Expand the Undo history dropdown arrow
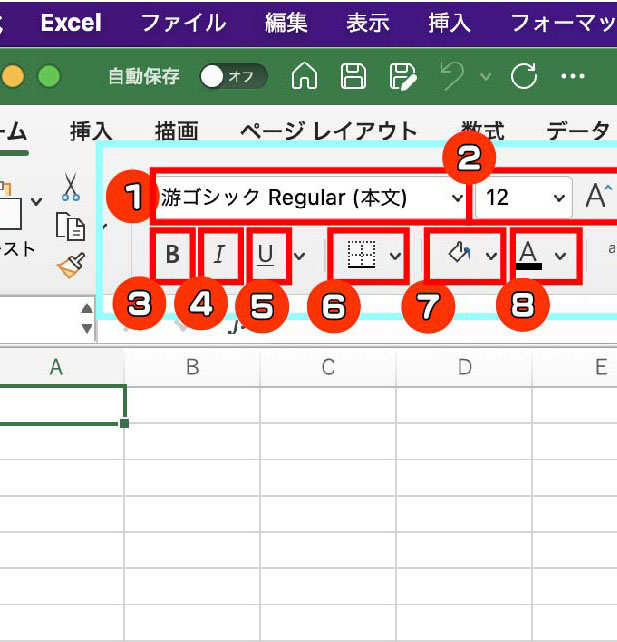The height and width of the screenshot is (642, 617). point(486,77)
